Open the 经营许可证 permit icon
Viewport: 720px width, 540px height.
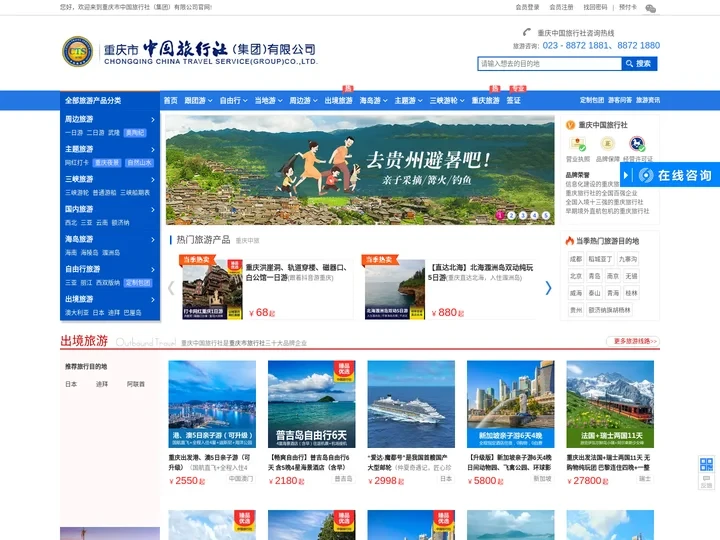[637, 144]
